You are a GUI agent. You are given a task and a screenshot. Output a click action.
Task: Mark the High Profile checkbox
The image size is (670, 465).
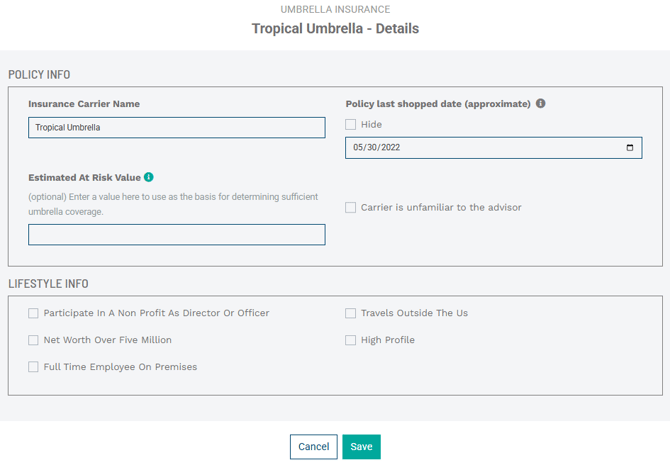(351, 340)
